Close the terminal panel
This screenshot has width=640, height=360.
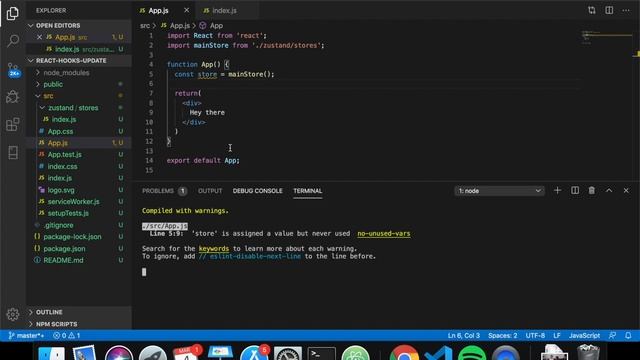coord(626,191)
